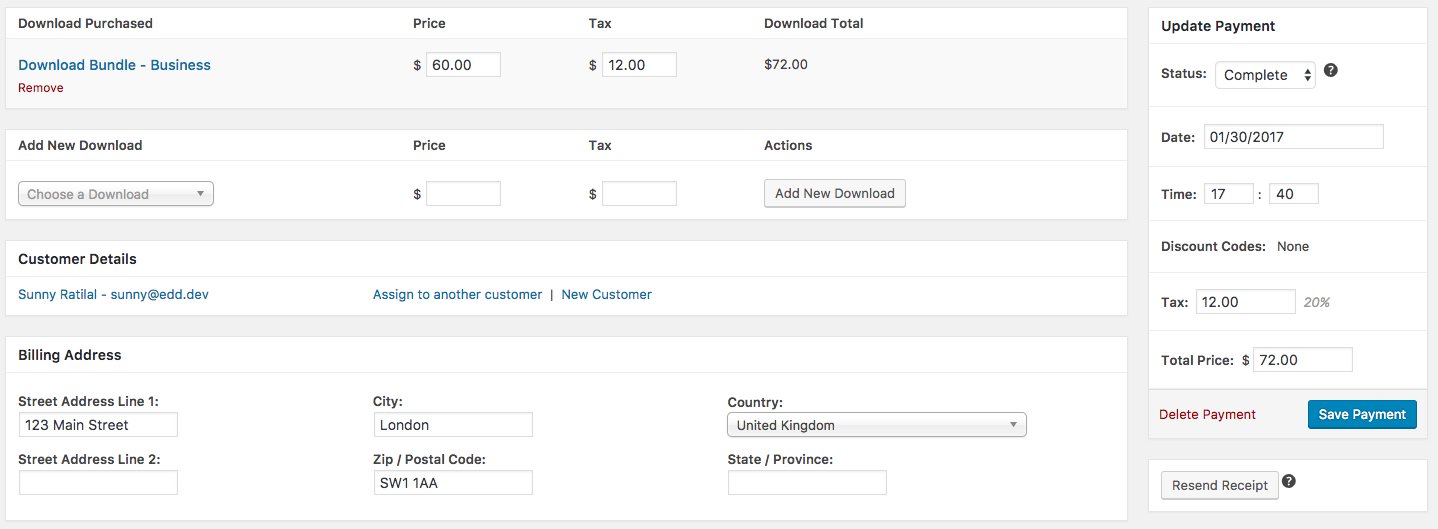Click the Zip / Postal Code field

[x=453, y=483]
